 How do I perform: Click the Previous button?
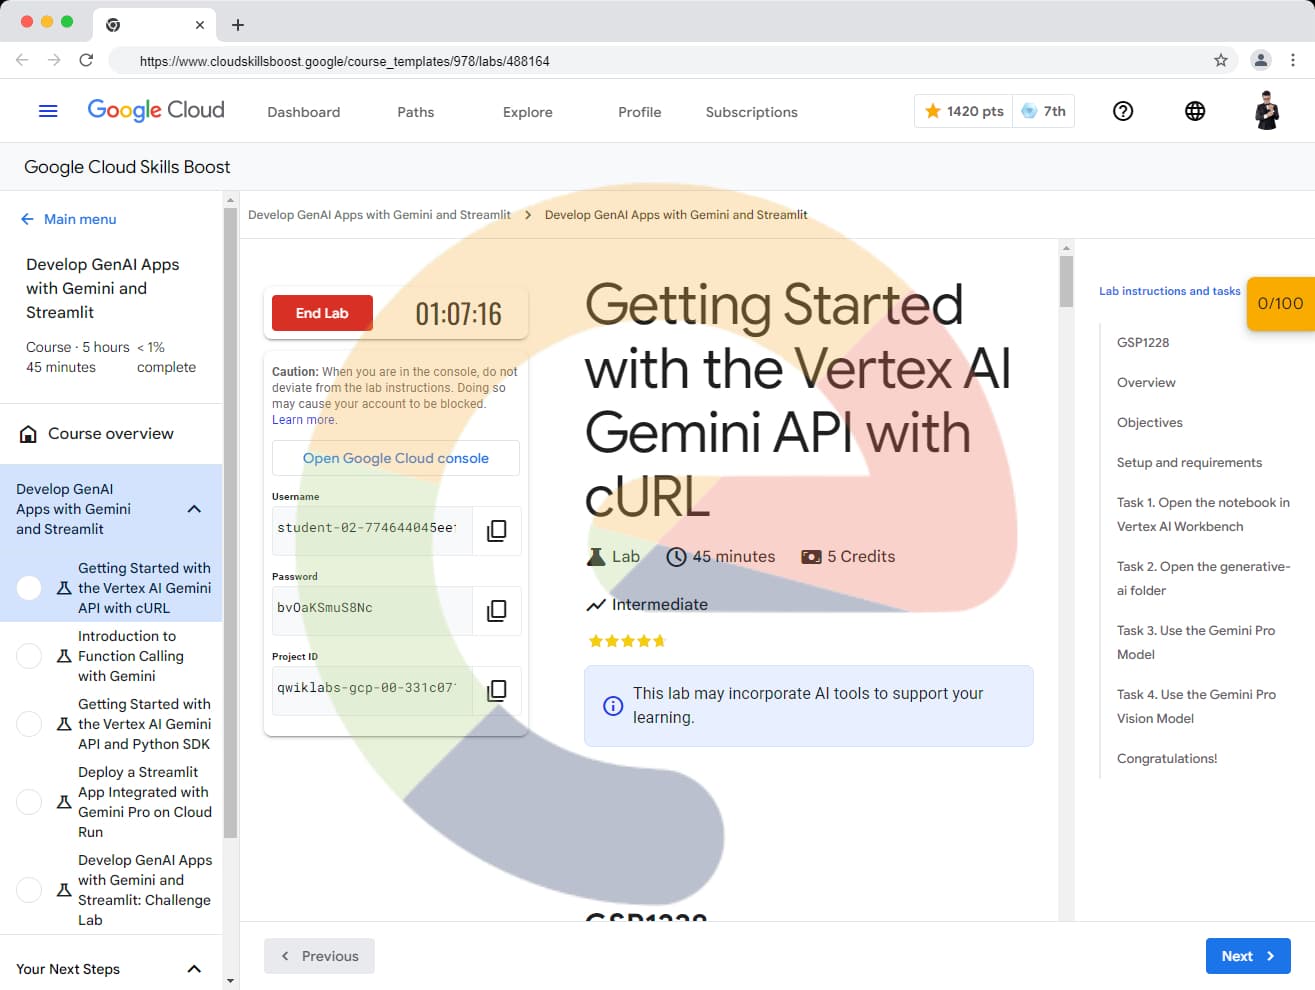(x=319, y=956)
